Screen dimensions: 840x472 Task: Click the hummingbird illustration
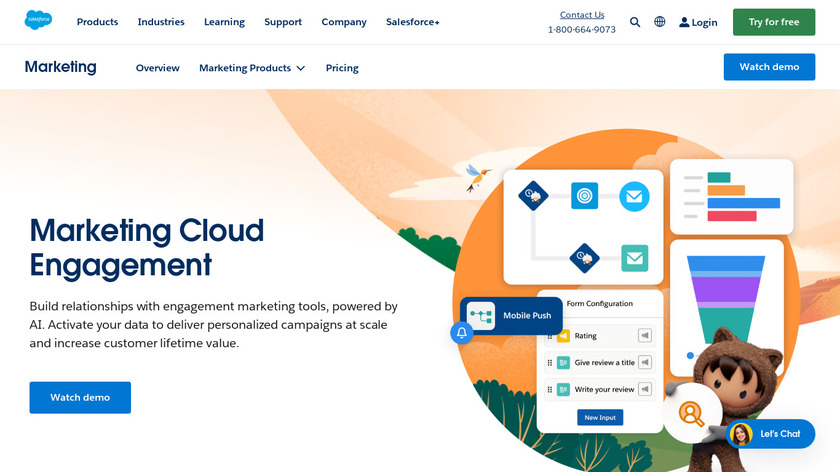click(477, 177)
